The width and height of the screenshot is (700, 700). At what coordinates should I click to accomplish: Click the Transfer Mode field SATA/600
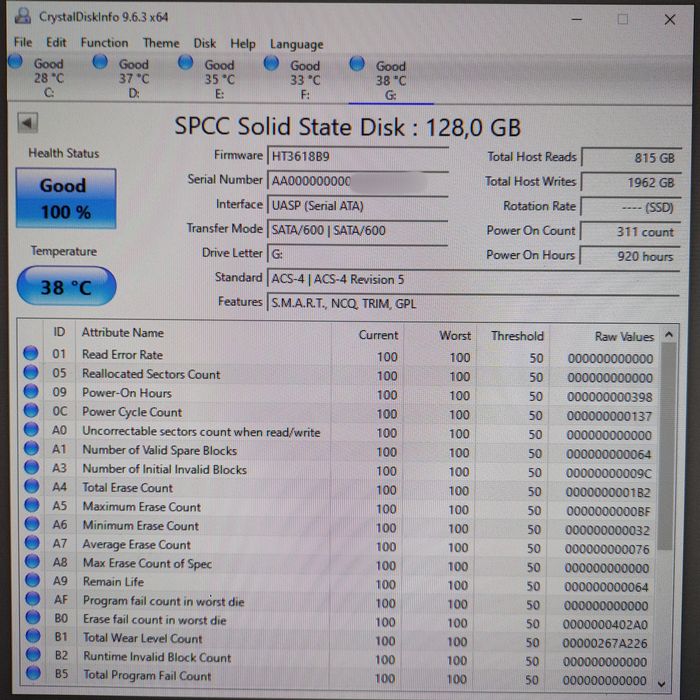[x=358, y=230]
